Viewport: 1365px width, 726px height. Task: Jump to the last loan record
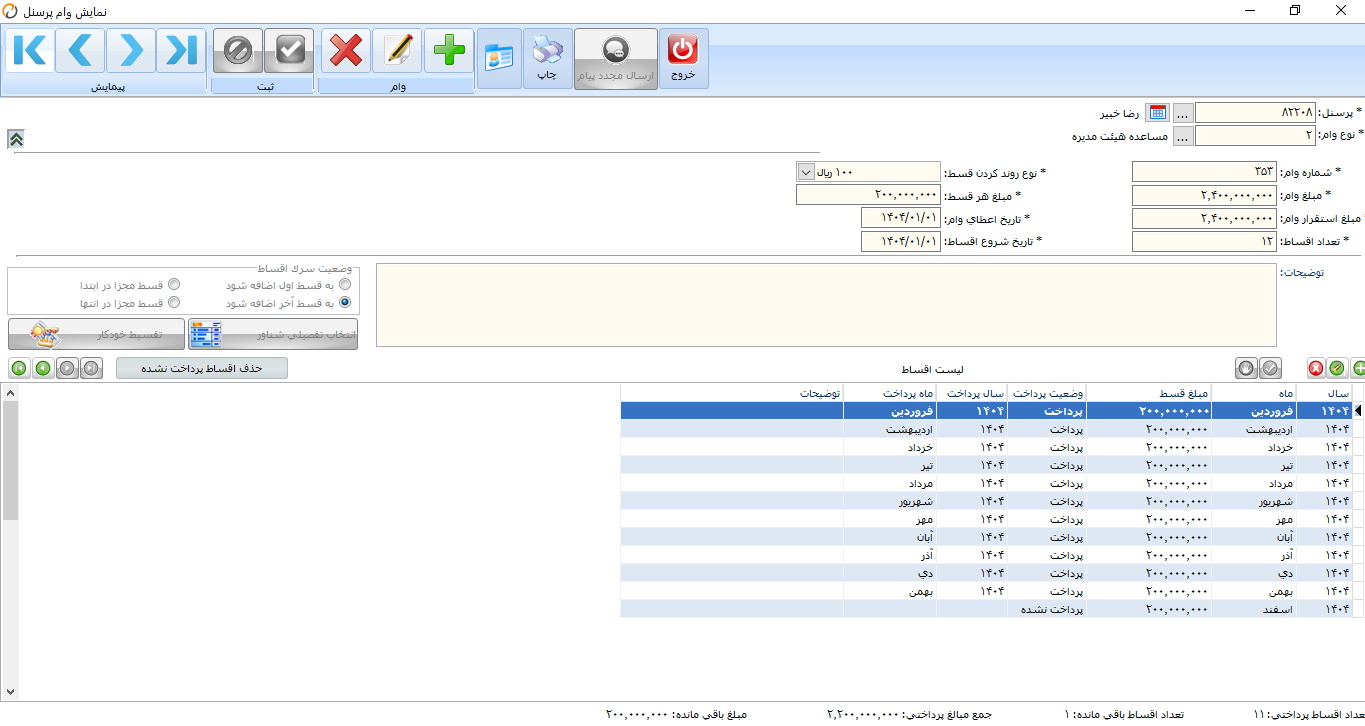[182, 50]
